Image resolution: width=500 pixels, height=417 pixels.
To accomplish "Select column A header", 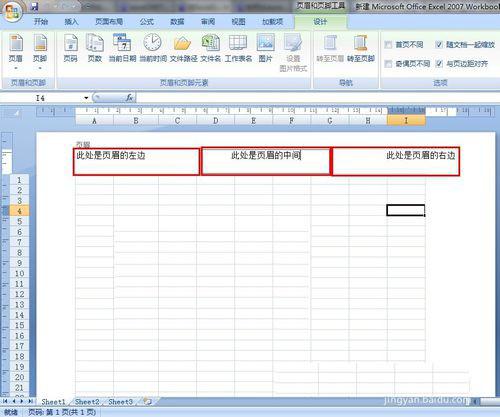I will point(94,121).
